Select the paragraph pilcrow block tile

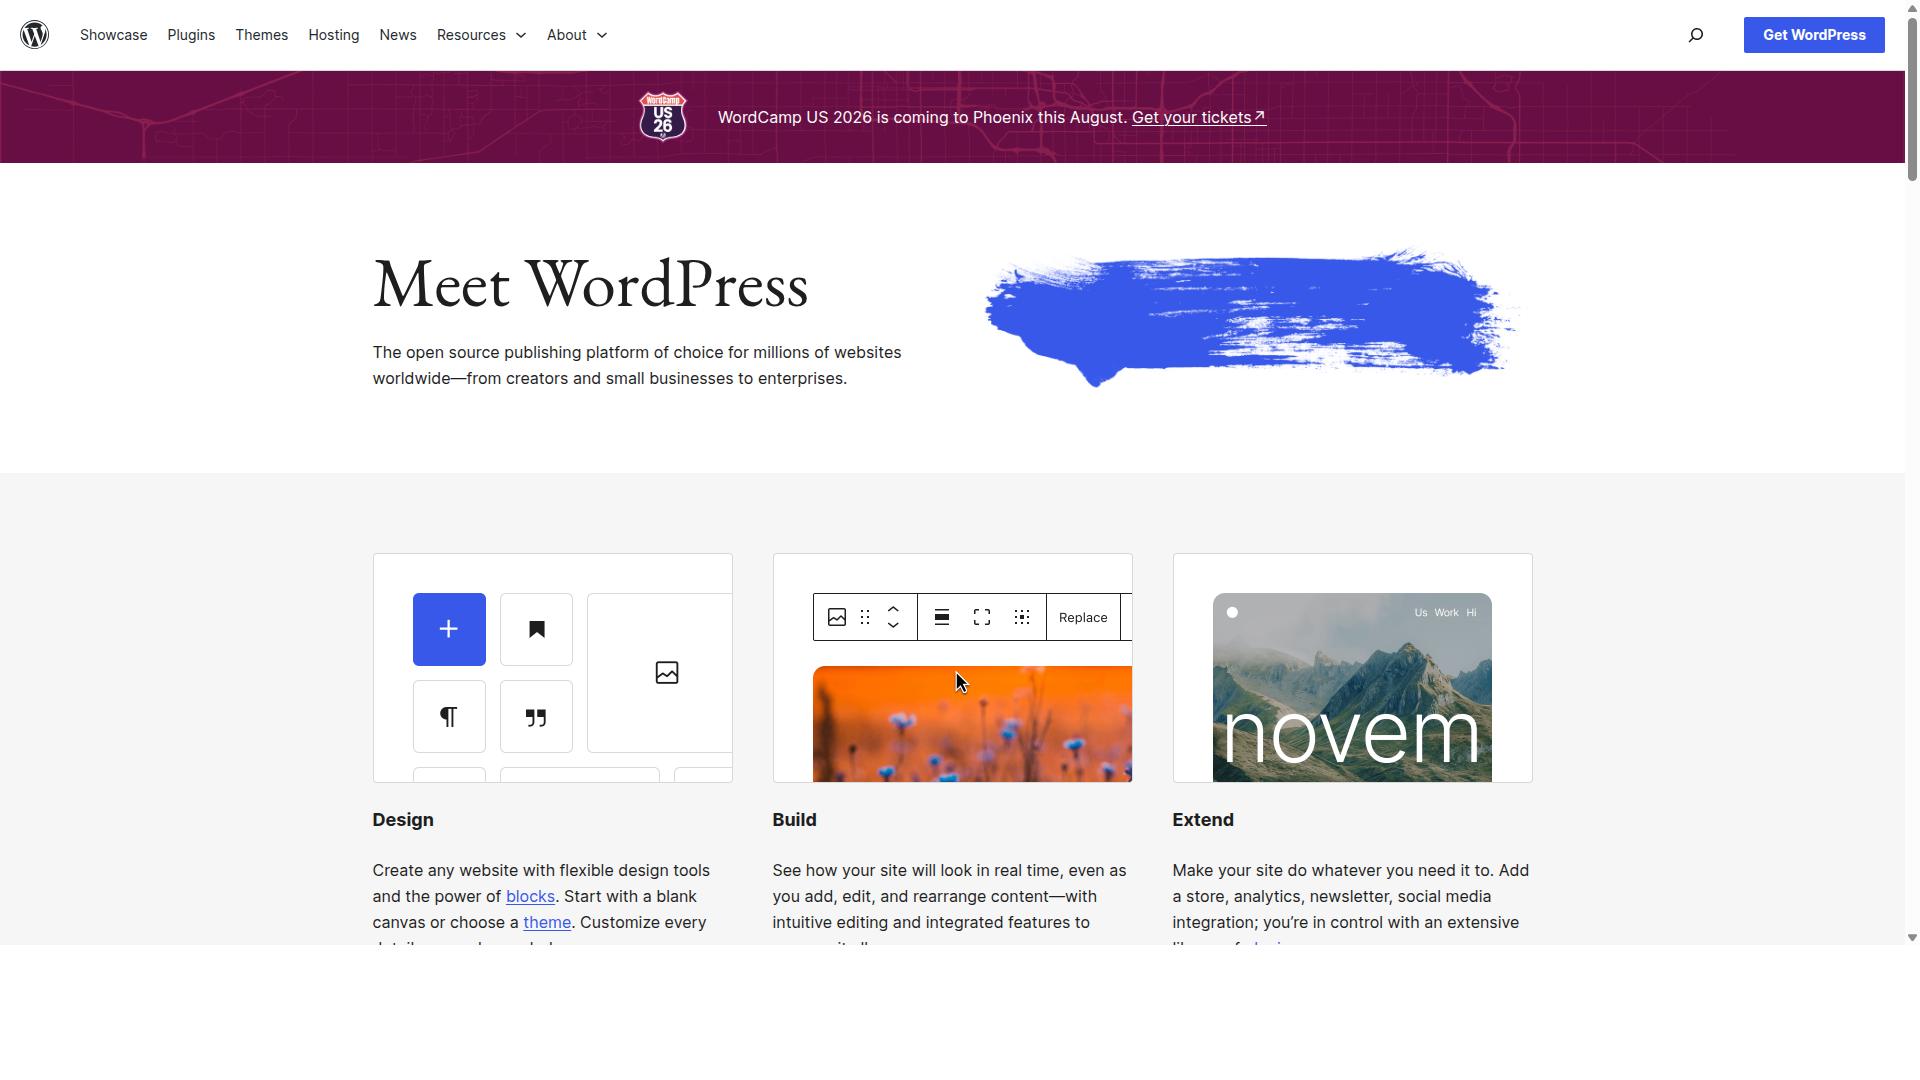pos(449,716)
